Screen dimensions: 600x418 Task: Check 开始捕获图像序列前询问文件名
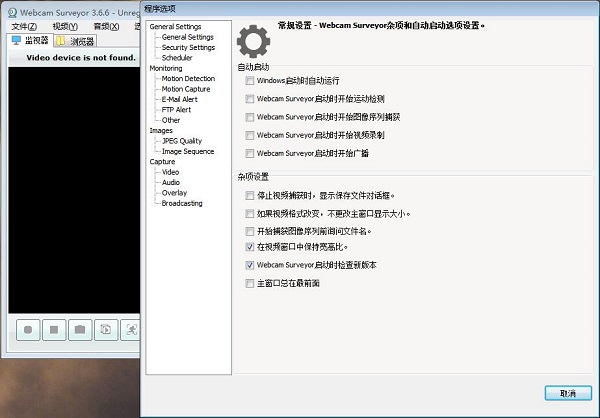[249, 232]
